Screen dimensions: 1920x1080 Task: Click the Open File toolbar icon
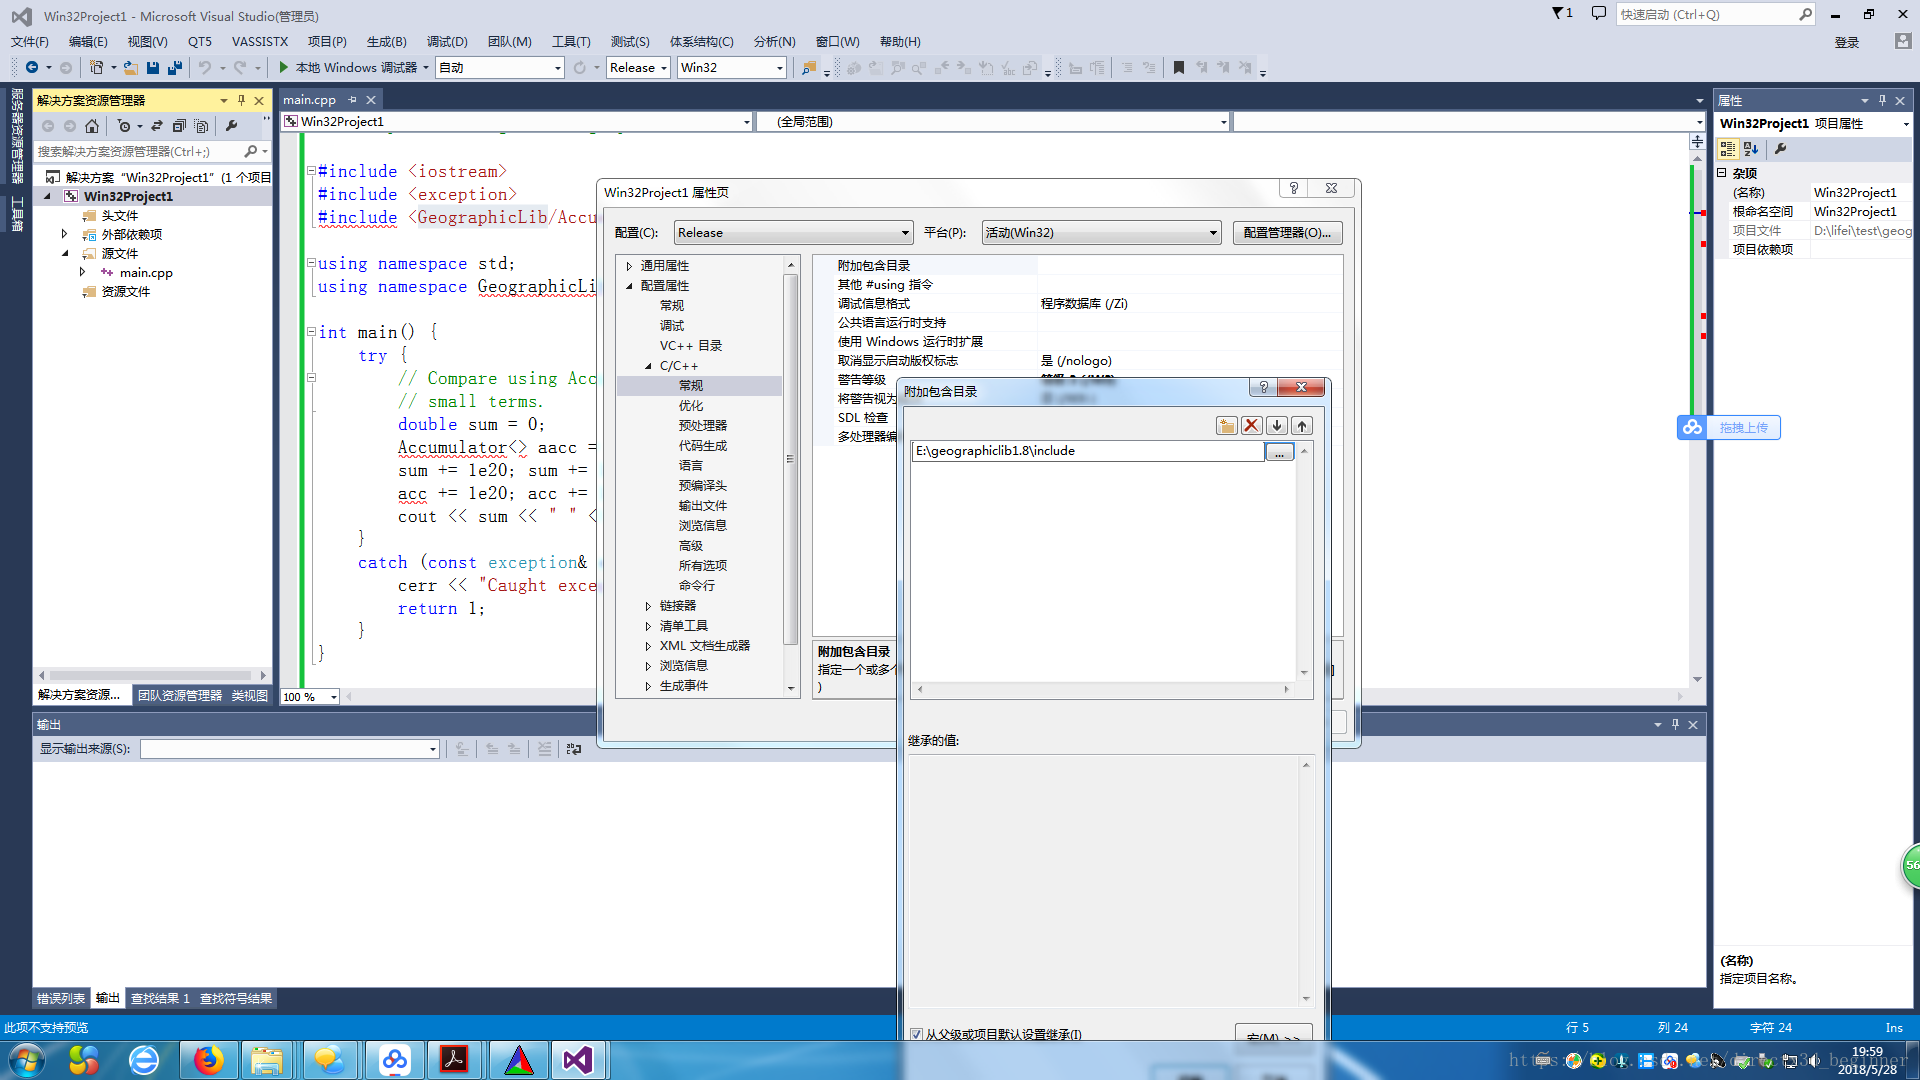pyautogui.click(x=130, y=68)
